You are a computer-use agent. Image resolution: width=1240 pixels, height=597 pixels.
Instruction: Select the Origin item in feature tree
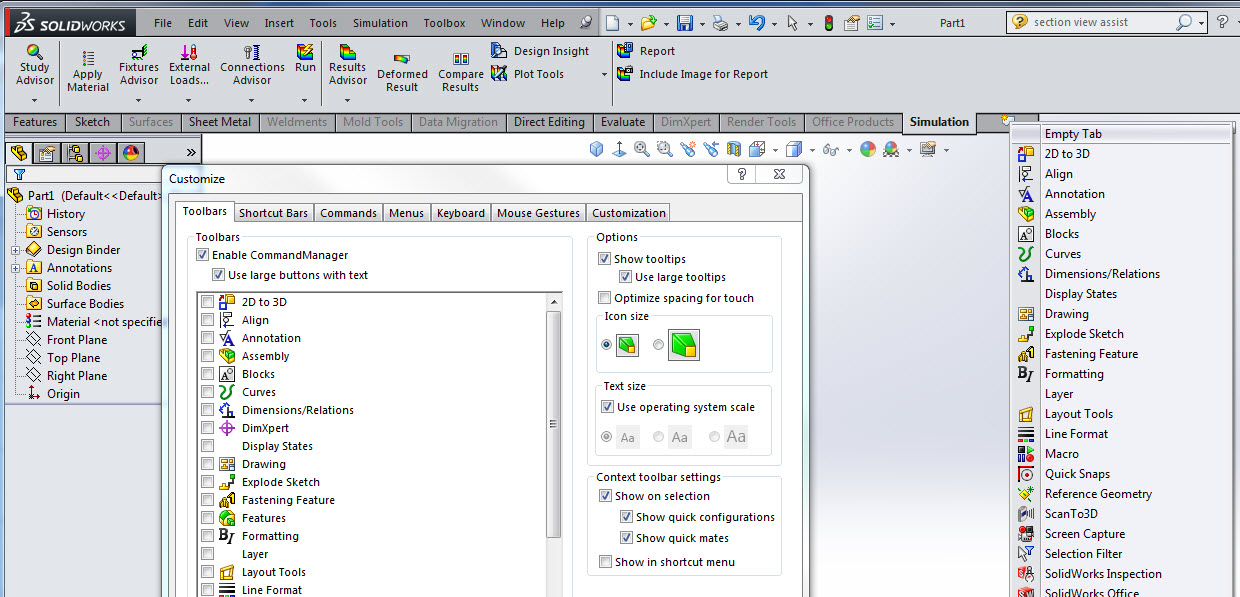(x=53, y=394)
